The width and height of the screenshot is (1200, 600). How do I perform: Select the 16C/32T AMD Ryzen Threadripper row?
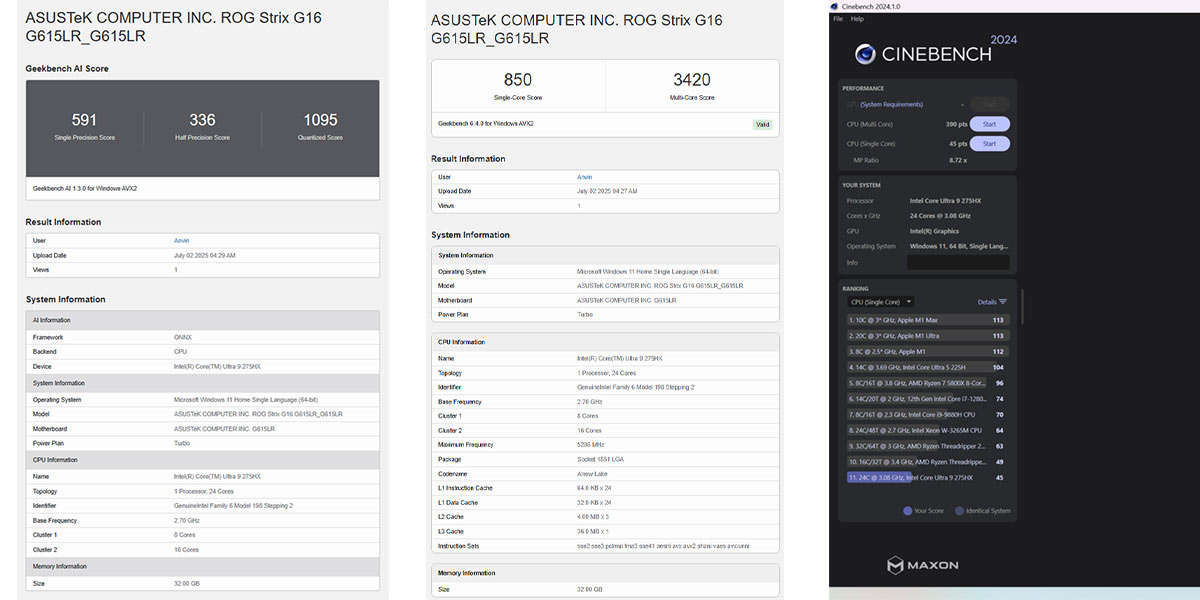click(927, 462)
